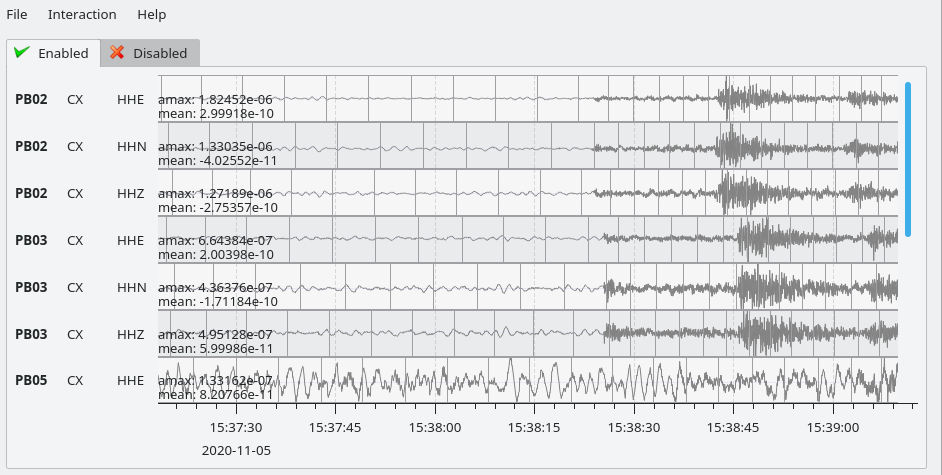942x475 pixels.
Task: Click the 15:39:00 mark on time axis
Action: pos(834,427)
